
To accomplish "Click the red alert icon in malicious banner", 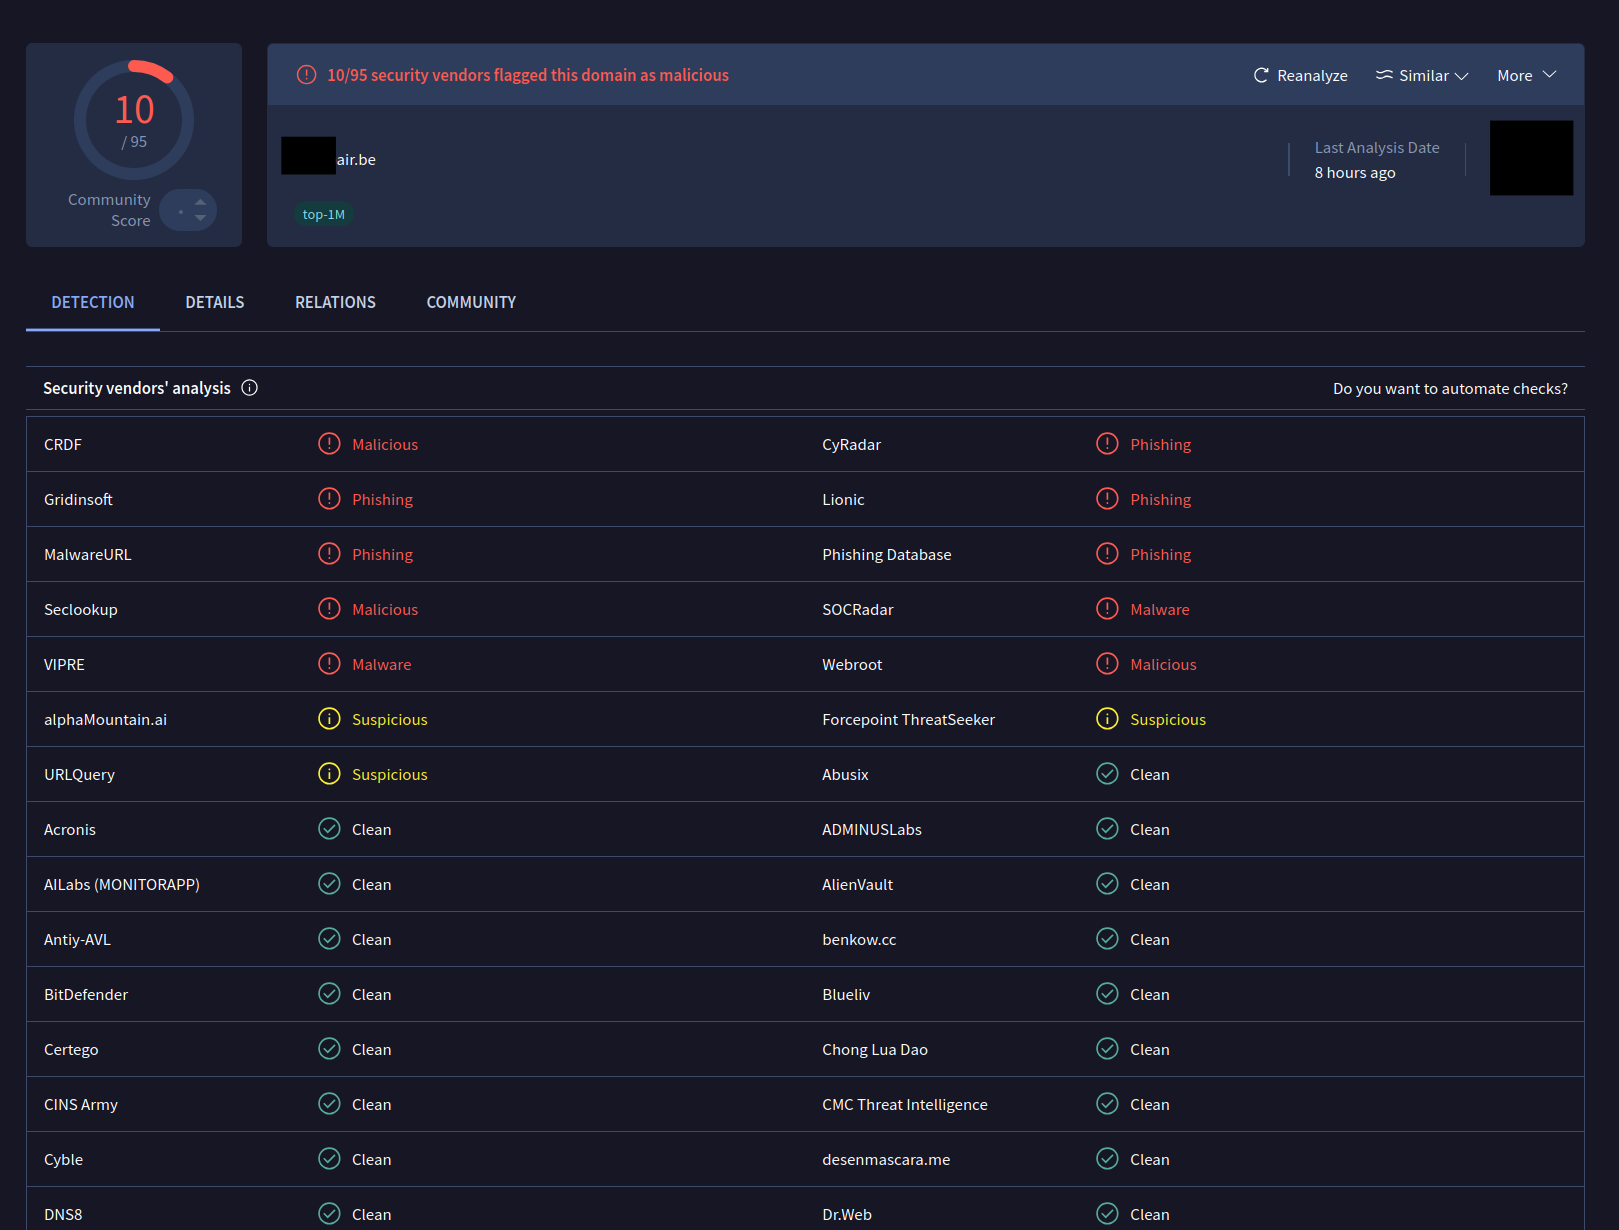I will 307,75.
